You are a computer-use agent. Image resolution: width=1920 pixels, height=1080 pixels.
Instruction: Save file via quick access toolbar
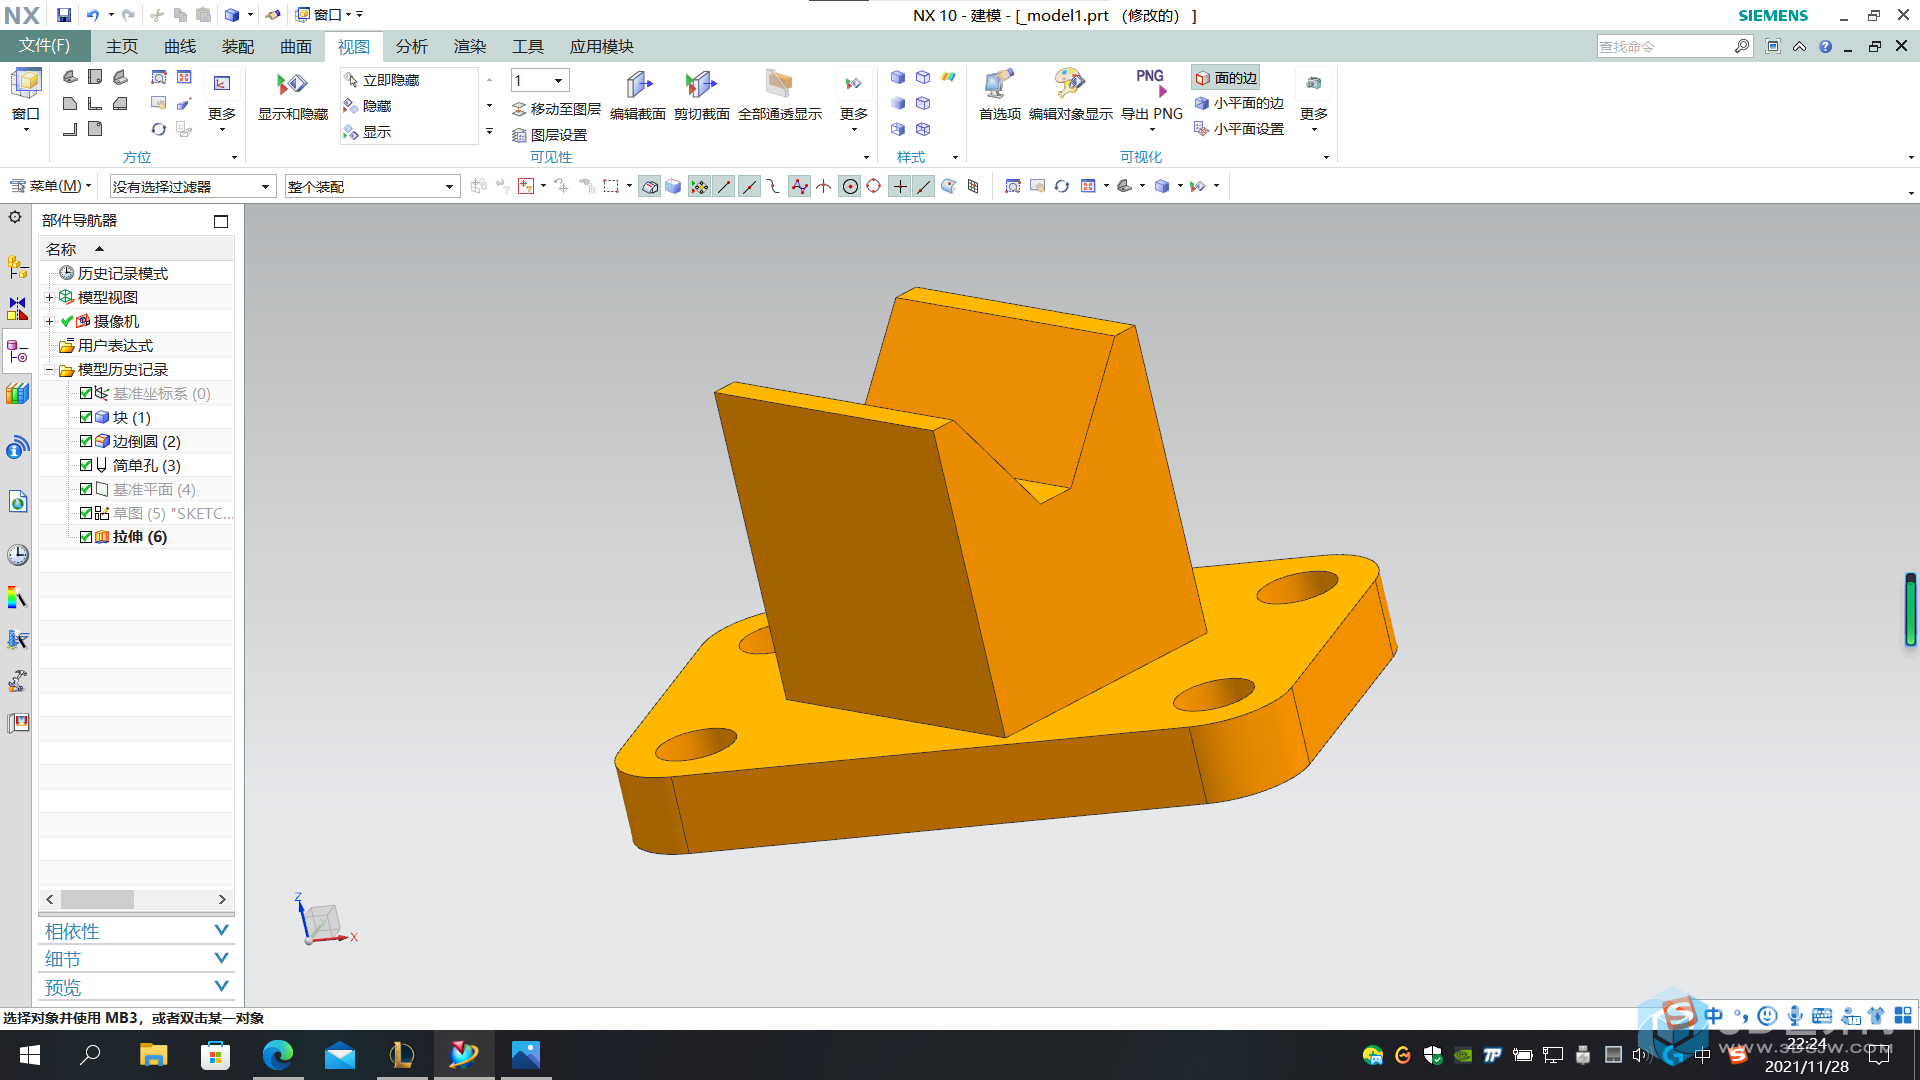coord(64,15)
